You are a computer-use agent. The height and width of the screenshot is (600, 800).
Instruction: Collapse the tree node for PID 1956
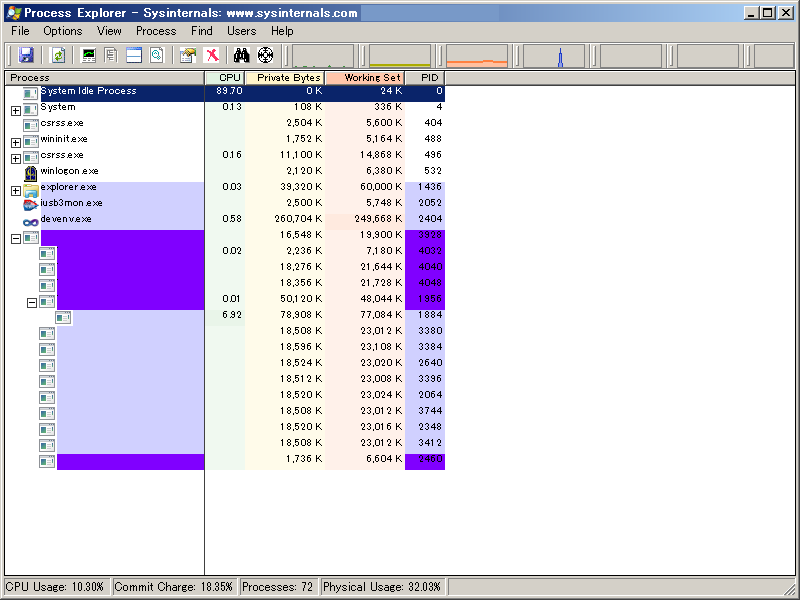pos(32,303)
